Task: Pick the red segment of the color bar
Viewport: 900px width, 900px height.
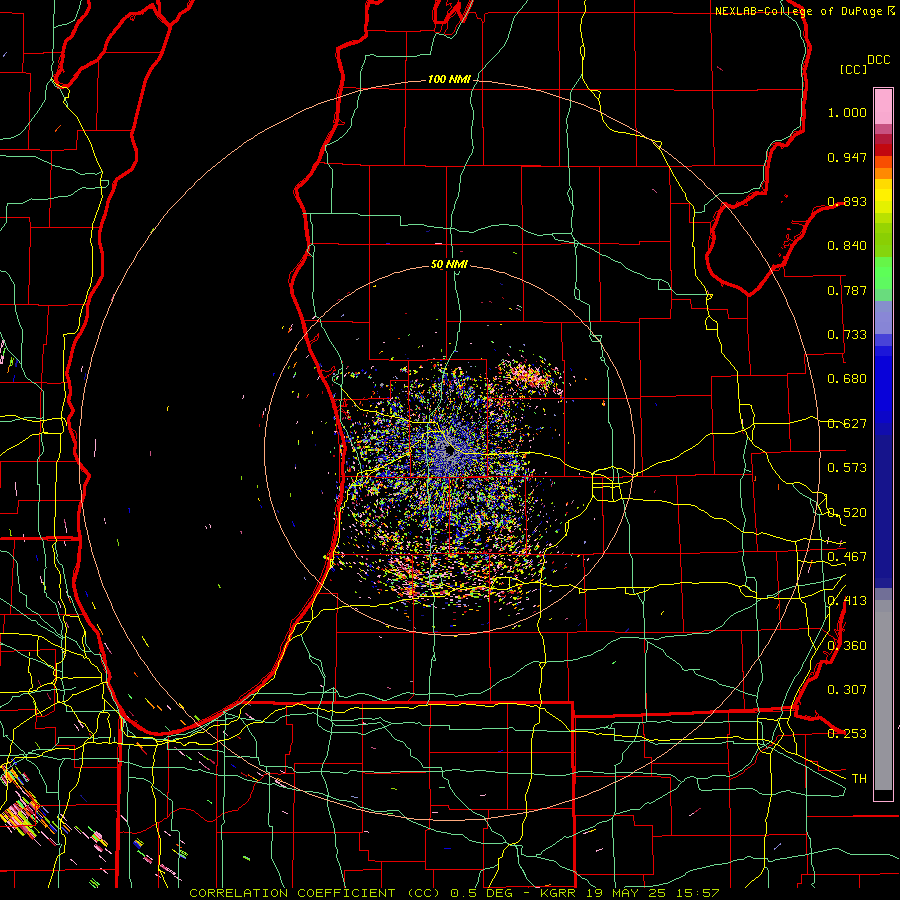Action: [x=883, y=149]
